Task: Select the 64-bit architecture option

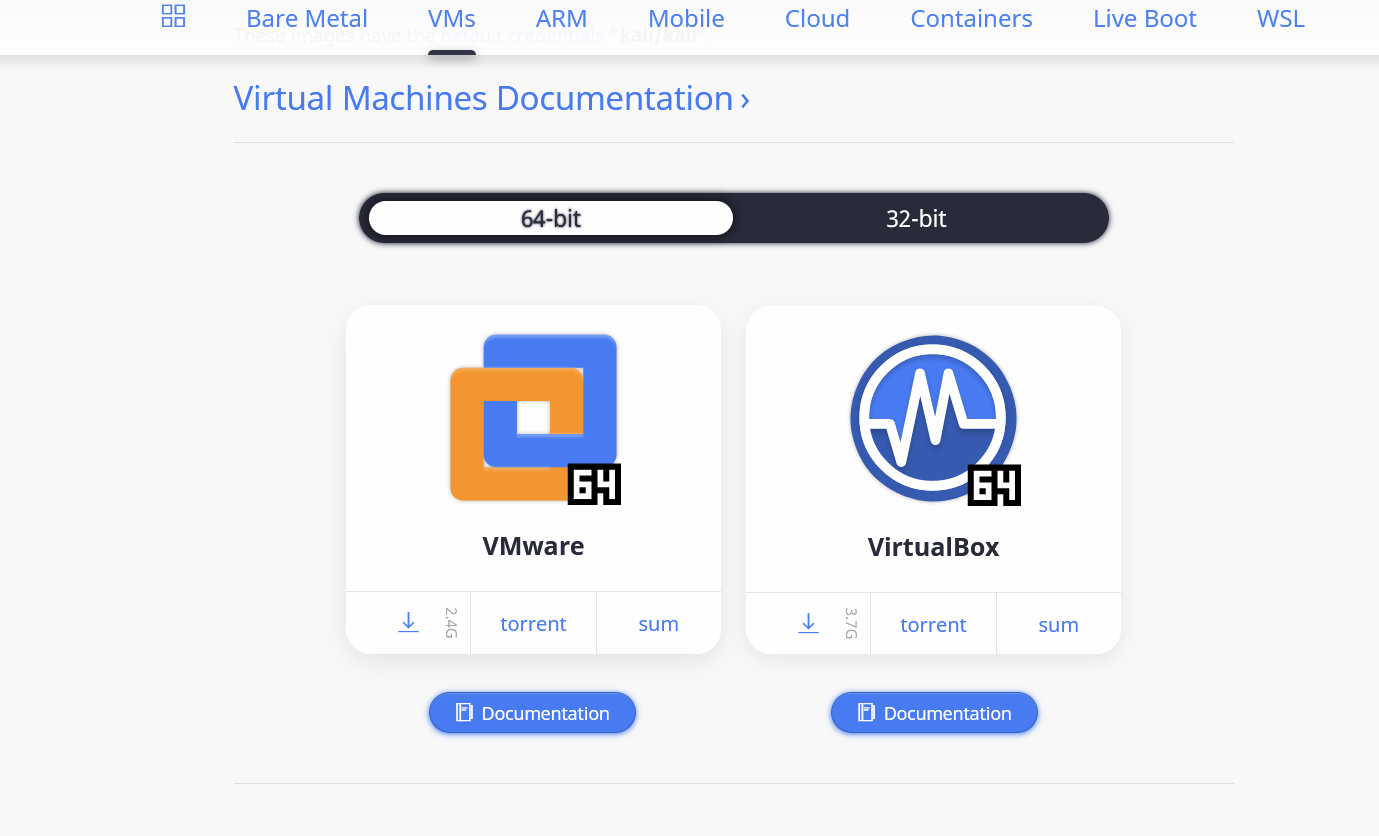Action: pyautogui.click(x=551, y=218)
